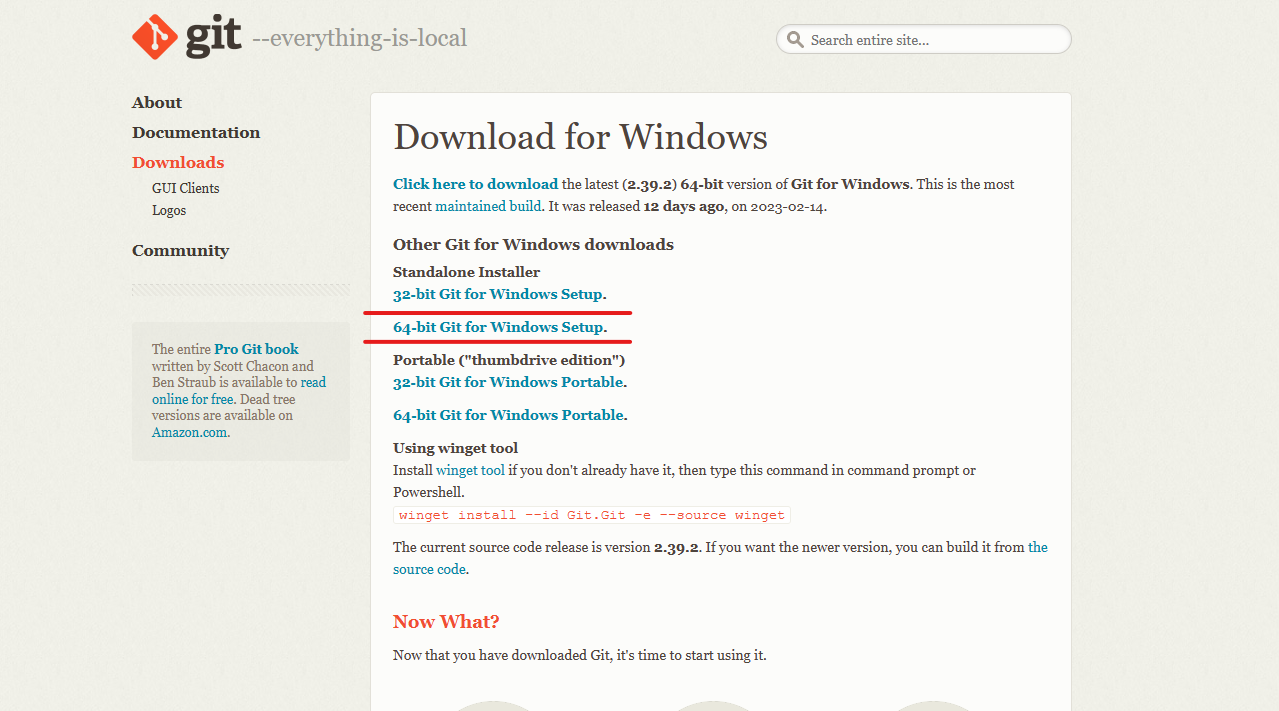Click the 'Now What?' heading
The width and height of the screenshot is (1279, 711).
pyautogui.click(x=446, y=622)
